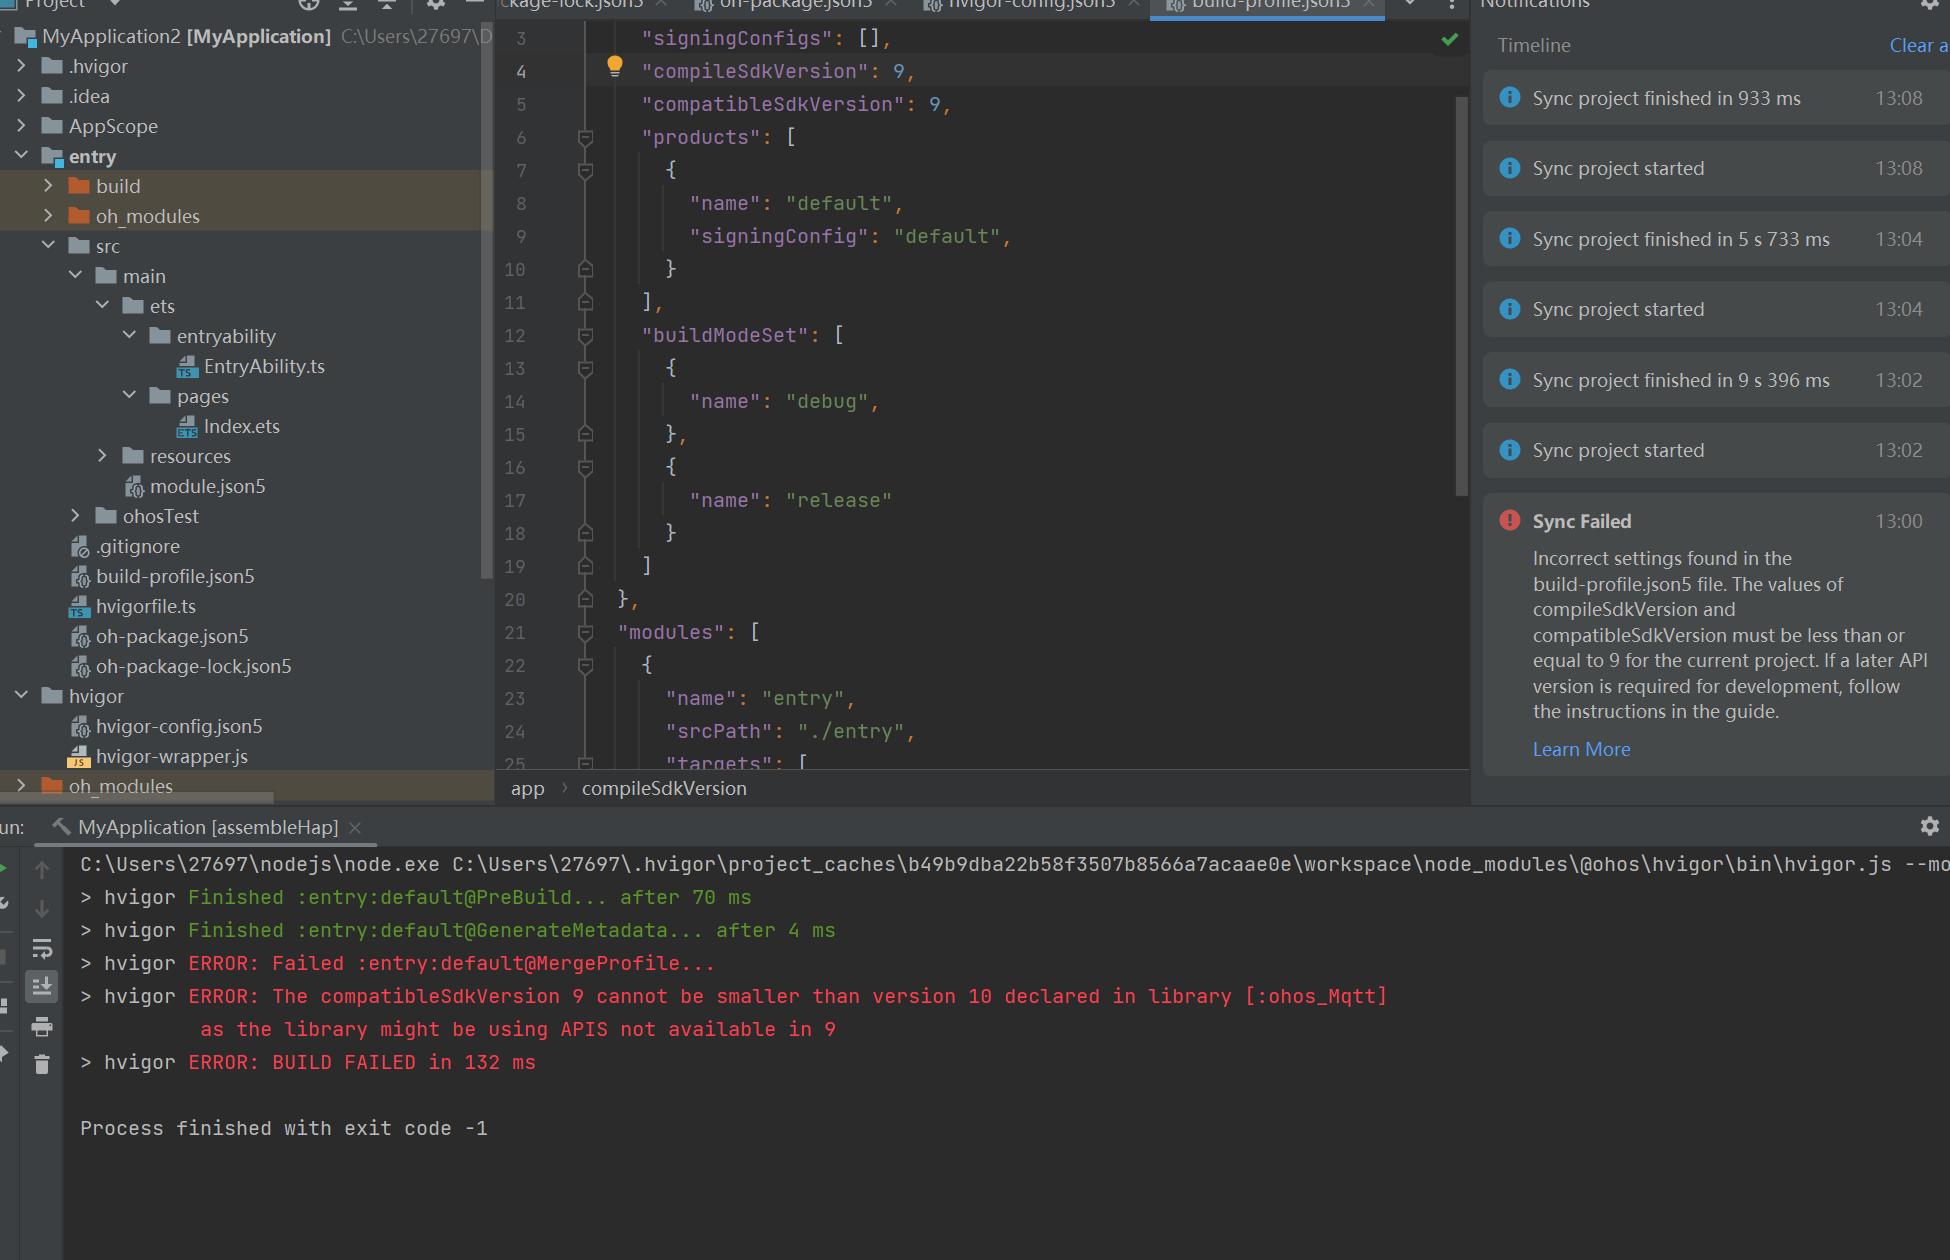The image size is (1950, 1260).
Task: Open hvigor-config.json5 in the tree
Action: (179, 726)
